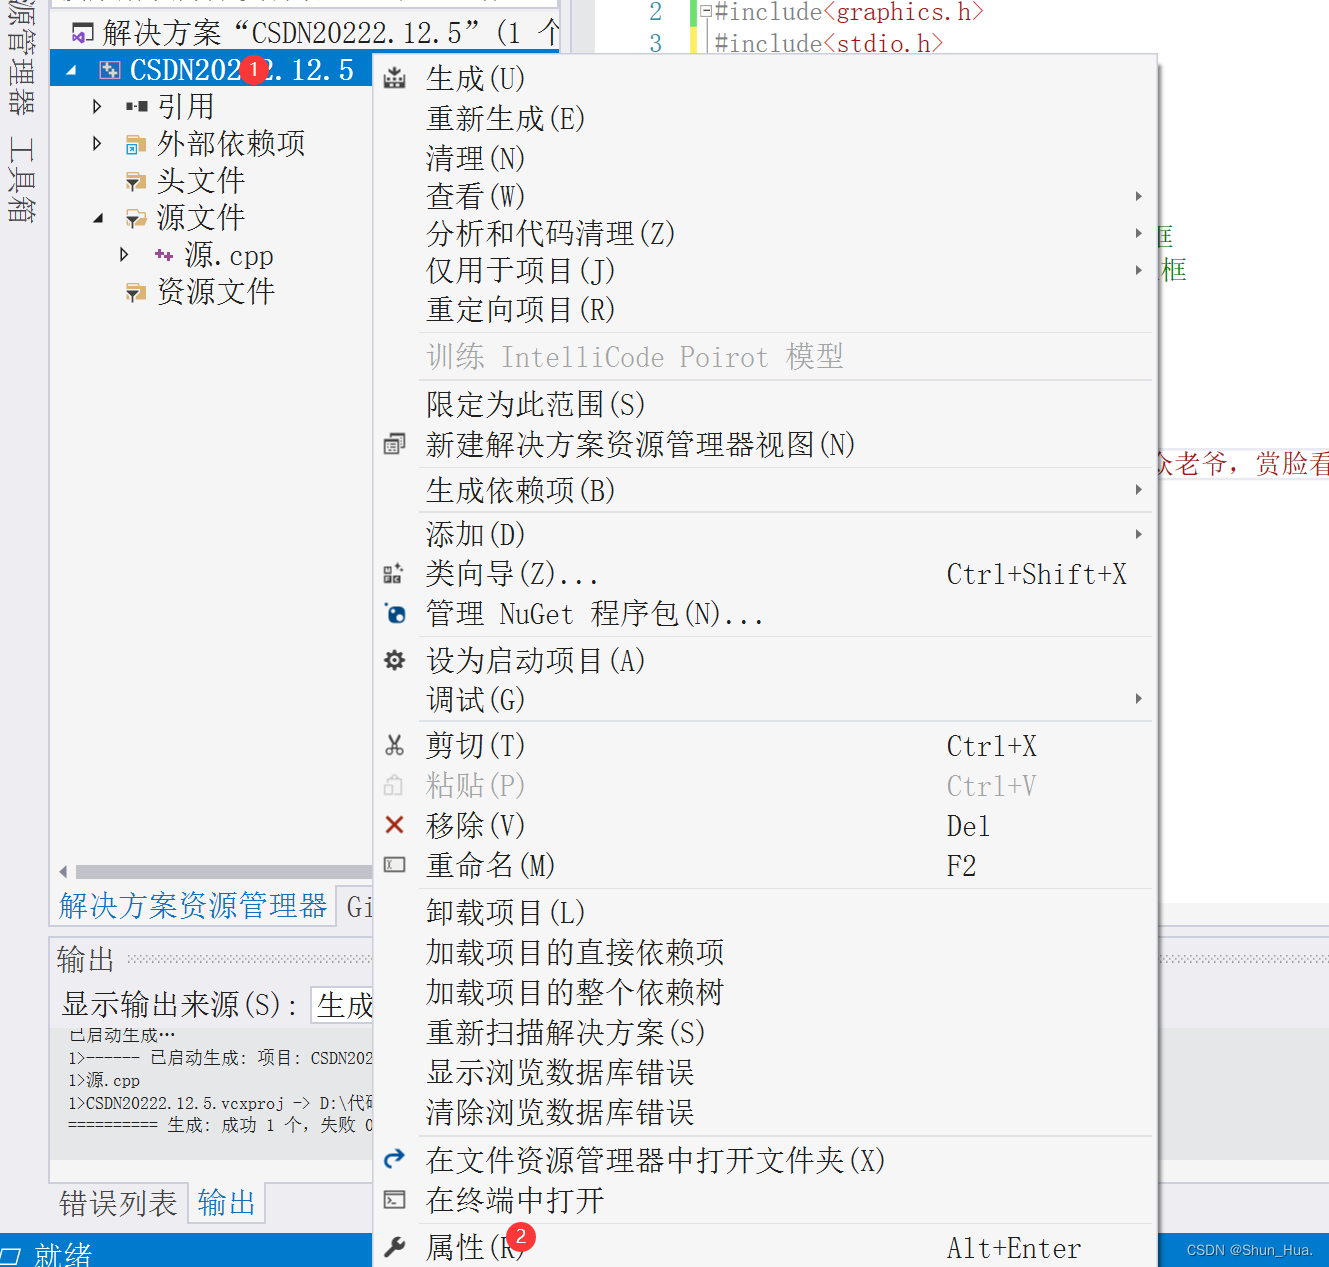Click the Build icon next to 生成(U)
Viewport: 1329px width, 1267px height.
pos(395,78)
